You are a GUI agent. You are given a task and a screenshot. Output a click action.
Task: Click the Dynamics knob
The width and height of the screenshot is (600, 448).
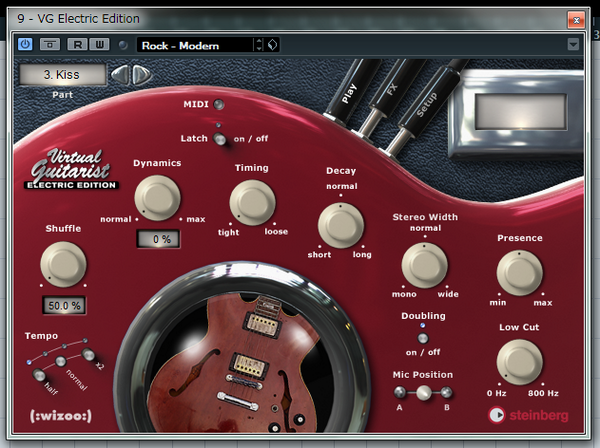(157, 198)
